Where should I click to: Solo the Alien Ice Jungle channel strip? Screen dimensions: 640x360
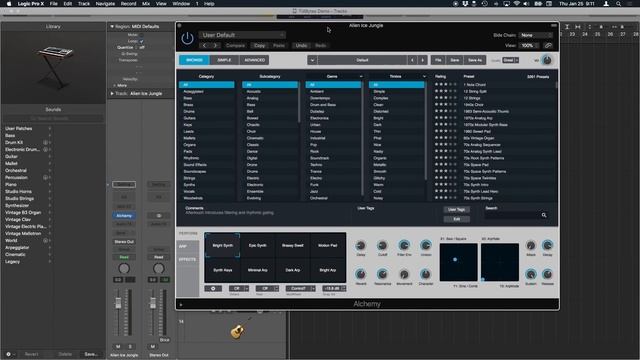click(130, 347)
